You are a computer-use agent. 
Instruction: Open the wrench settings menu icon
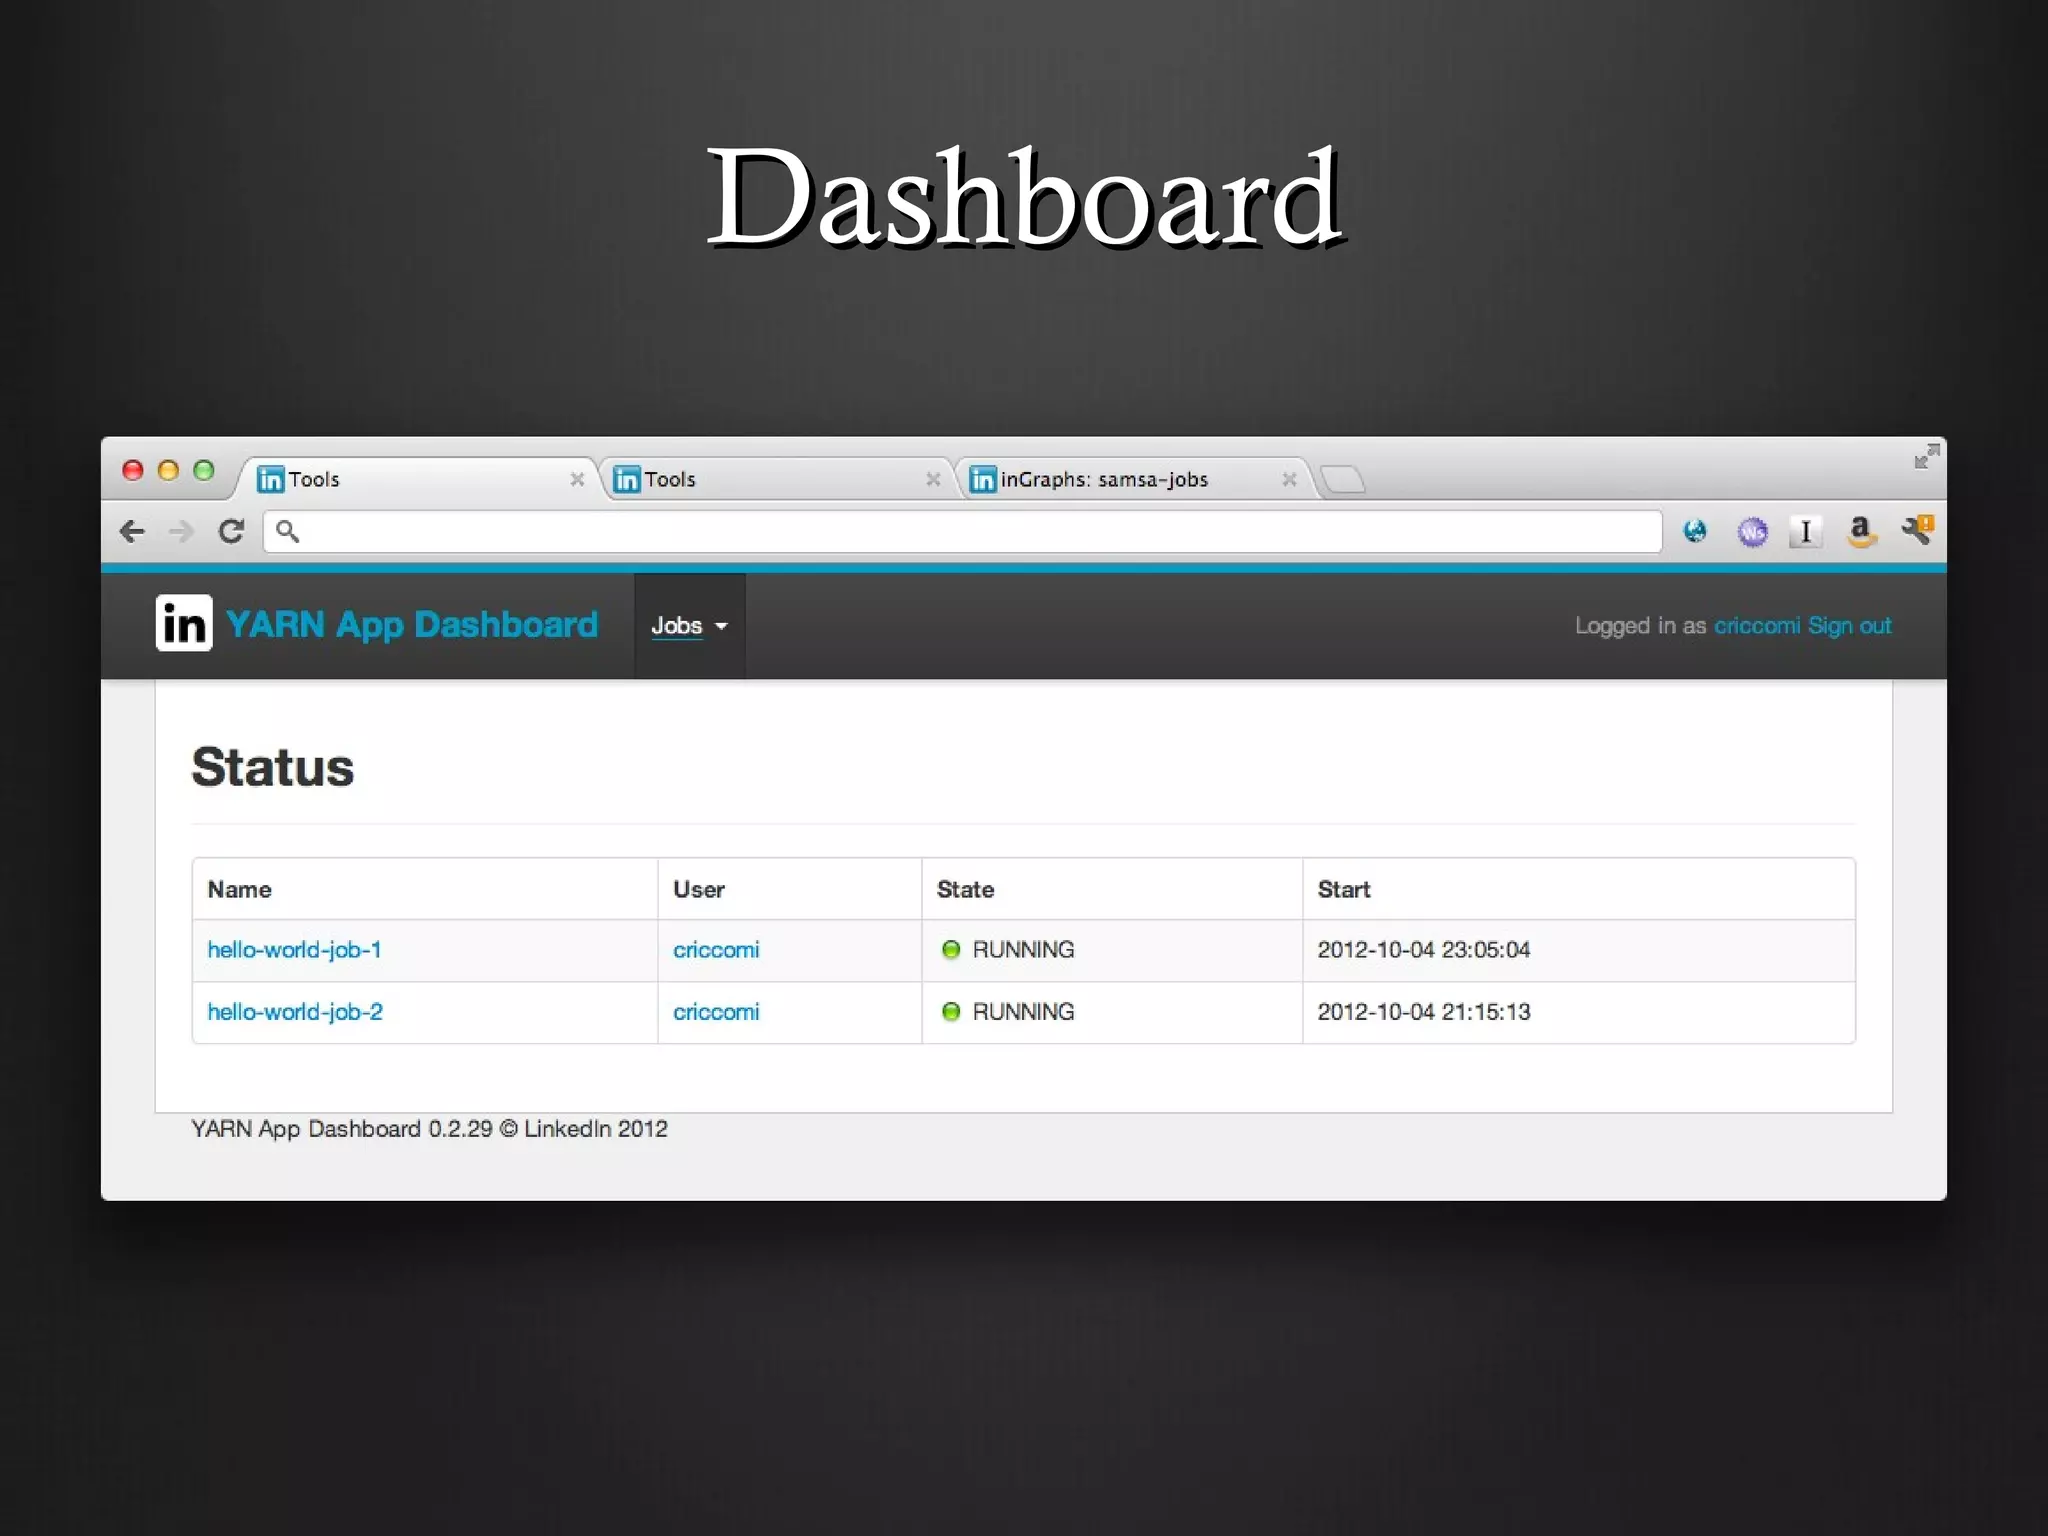(x=1918, y=530)
